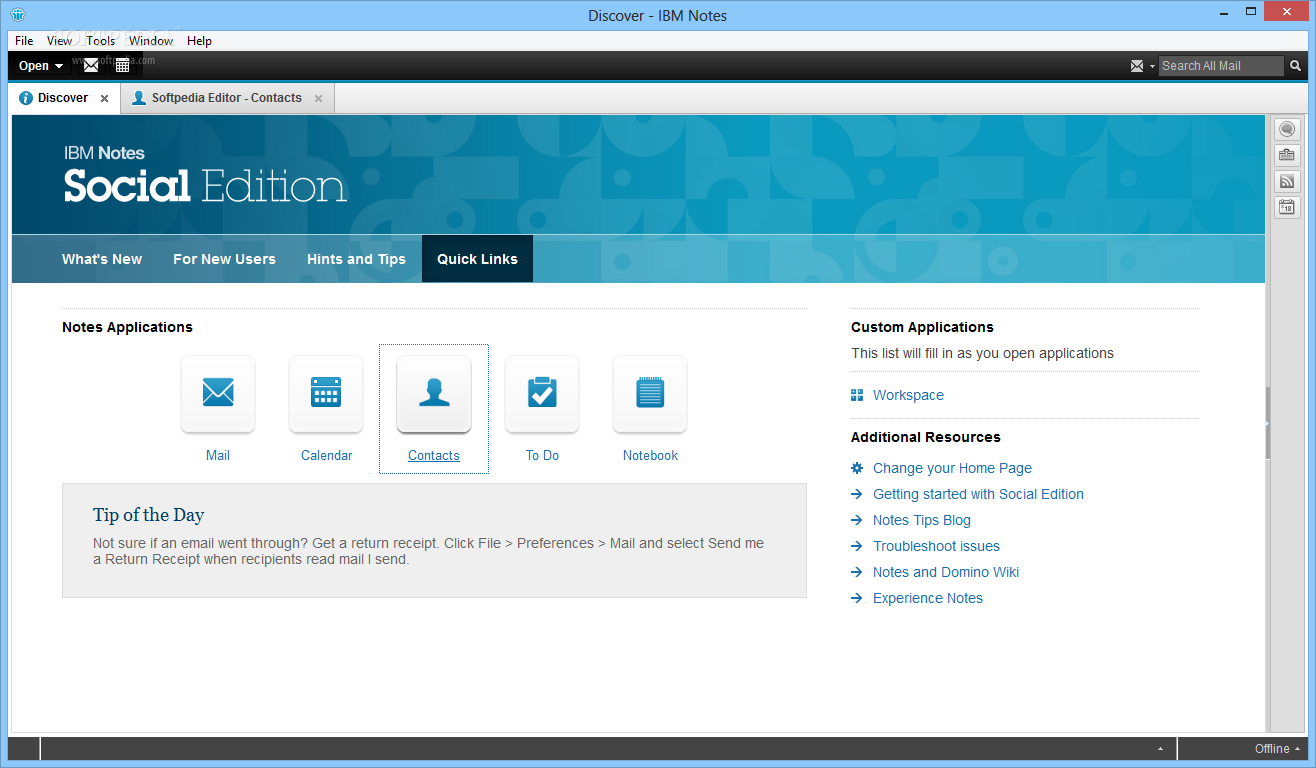Switch to the Discover tab
Screen dimensions: 1316x768
click(63, 98)
